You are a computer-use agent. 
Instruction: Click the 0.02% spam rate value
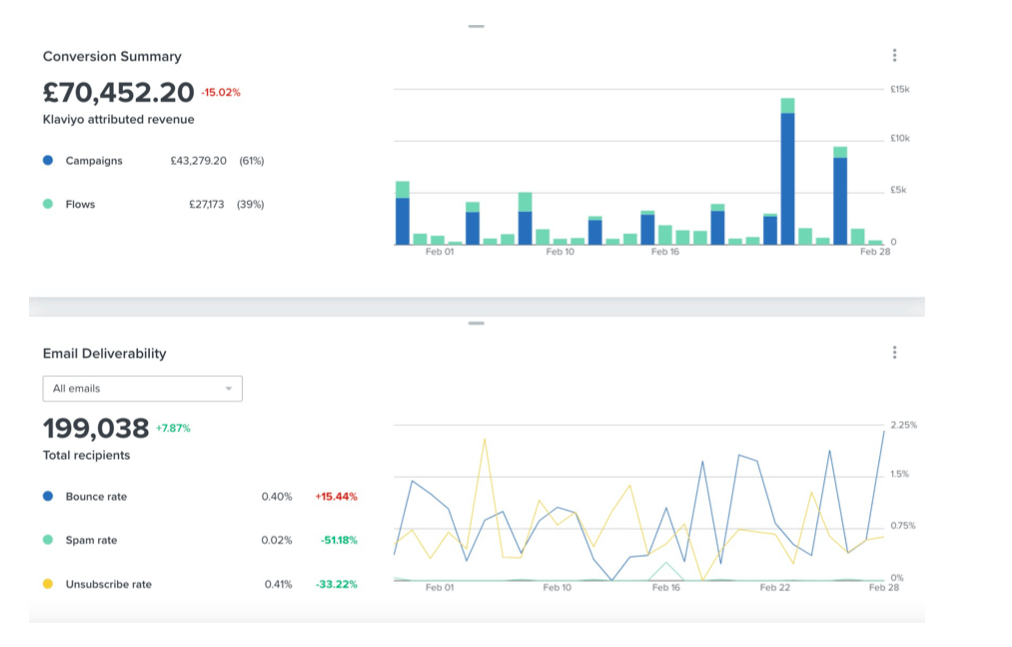[277, 540]
